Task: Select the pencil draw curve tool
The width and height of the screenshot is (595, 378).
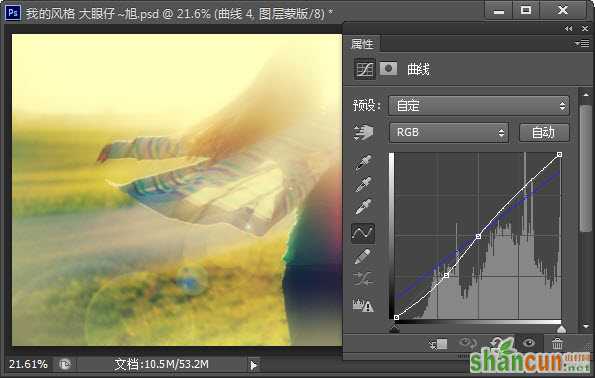Action: point(363,257)
